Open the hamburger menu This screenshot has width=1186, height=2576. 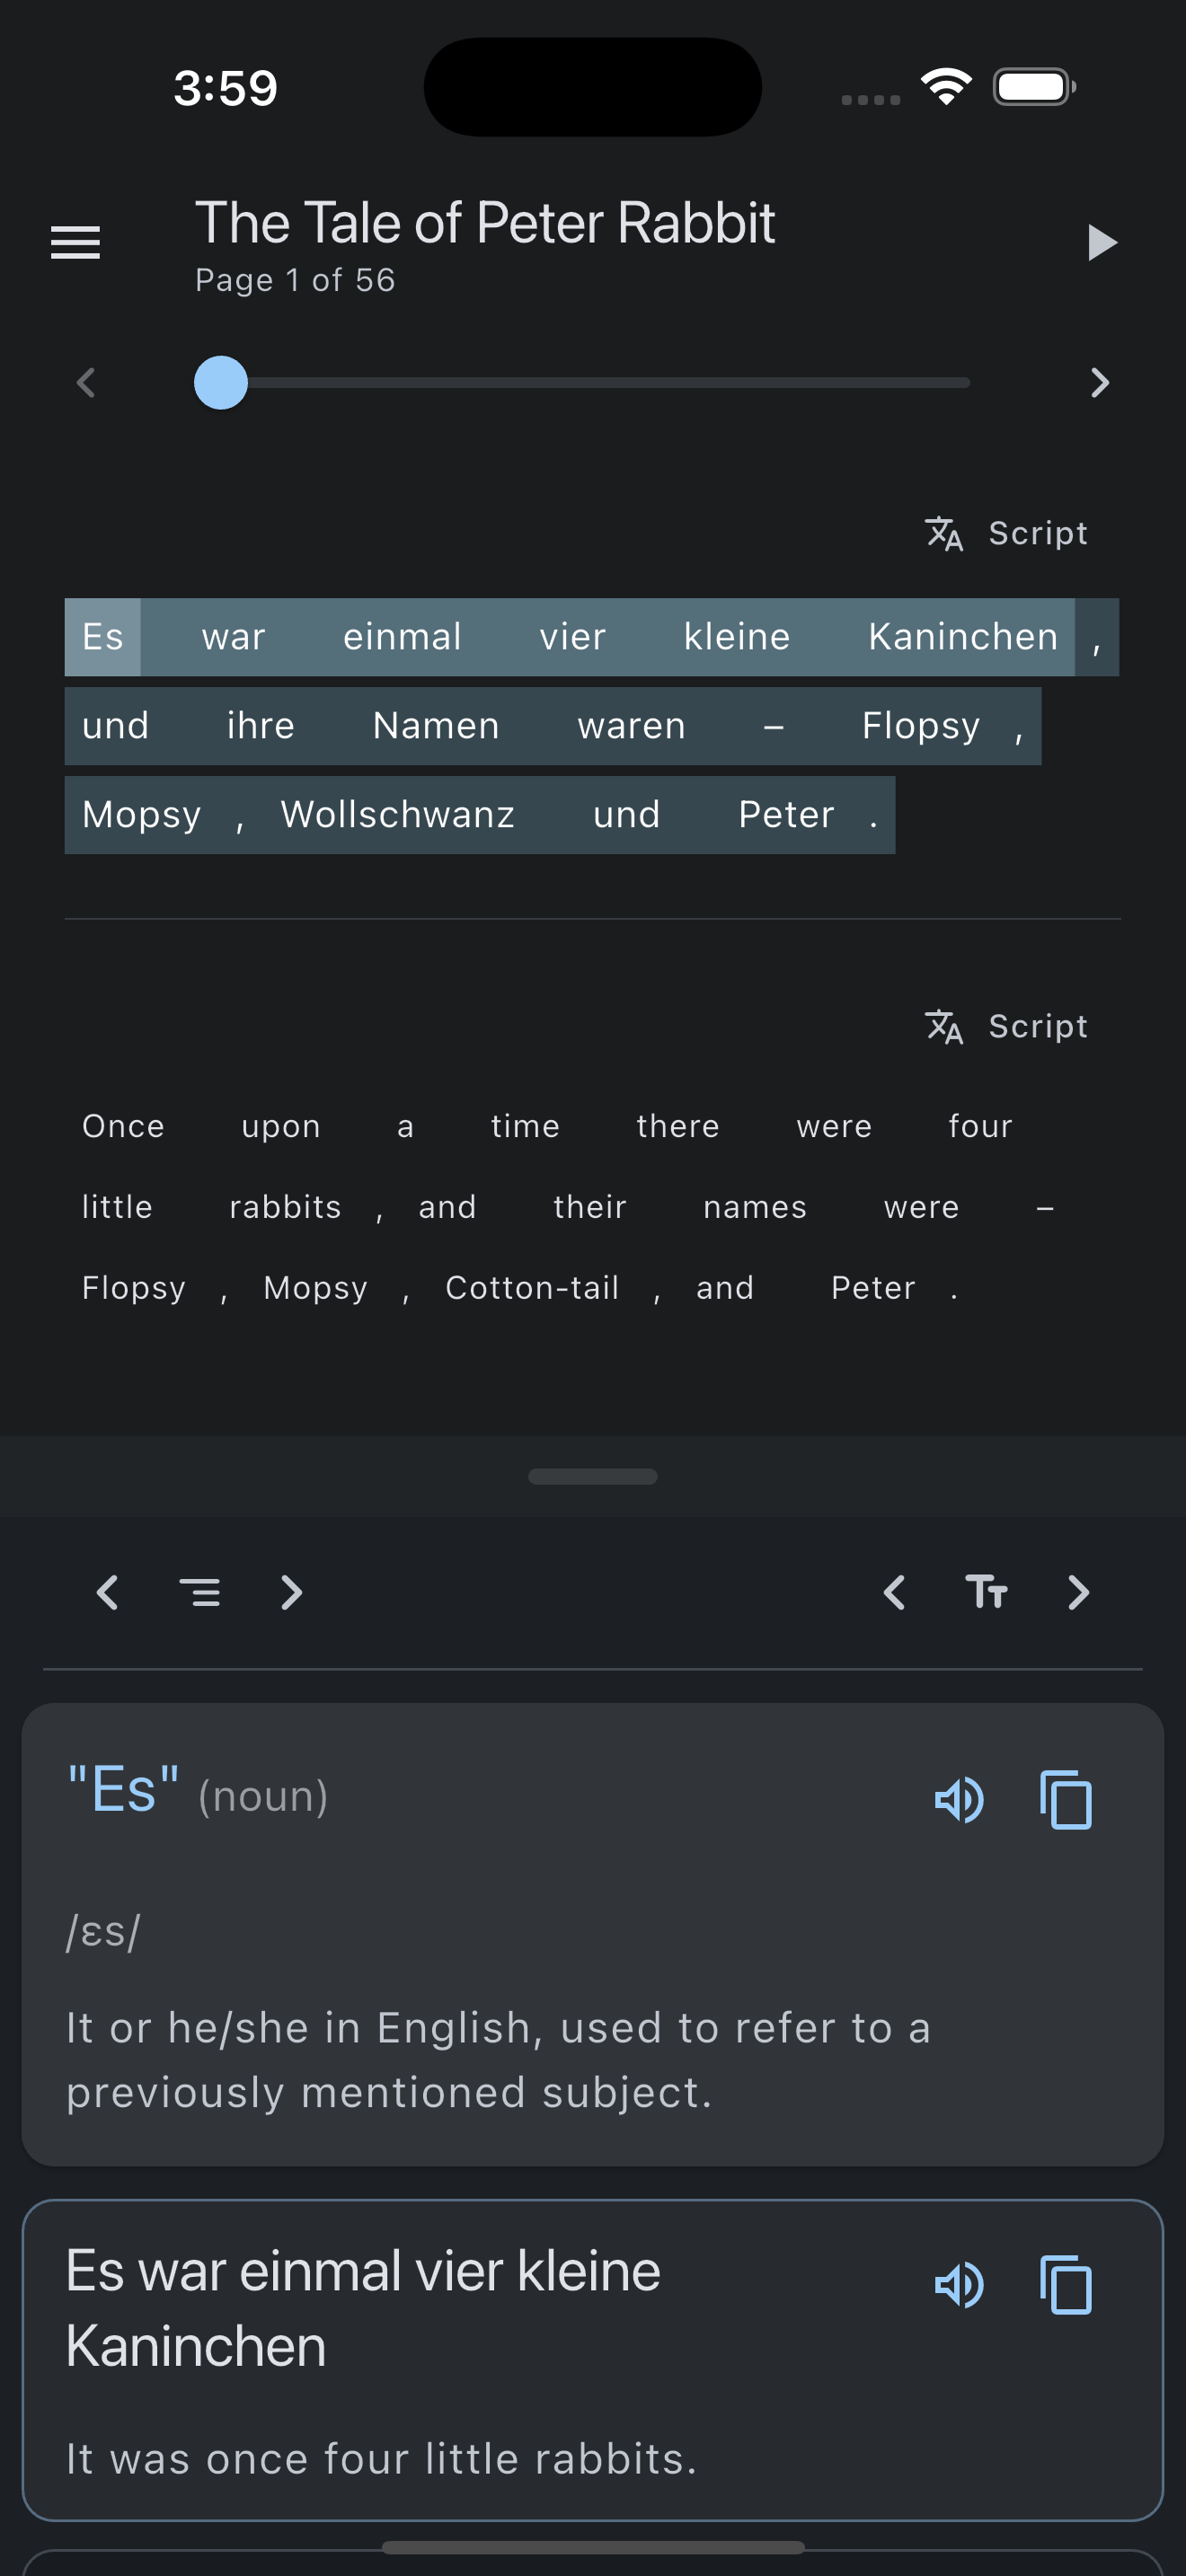(76, 242)
